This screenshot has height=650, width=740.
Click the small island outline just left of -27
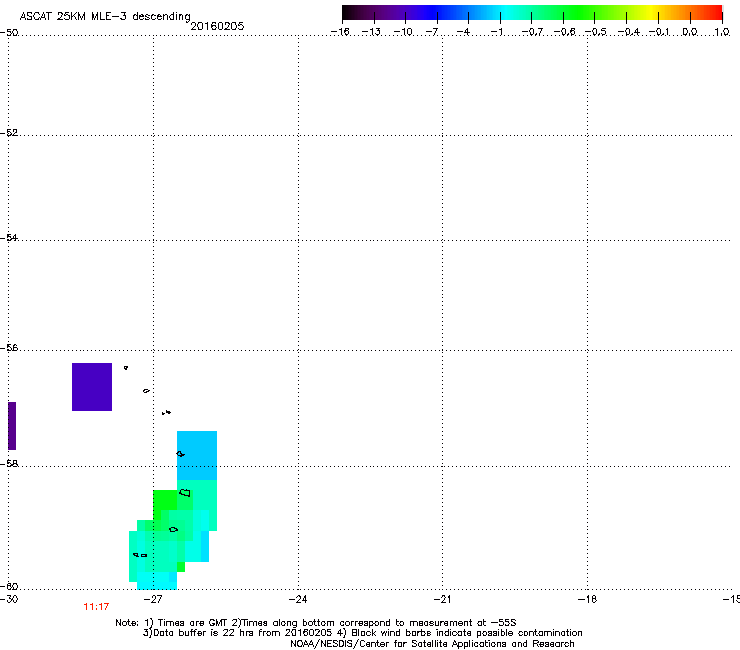pyautogui.click(x=146, y=391)
